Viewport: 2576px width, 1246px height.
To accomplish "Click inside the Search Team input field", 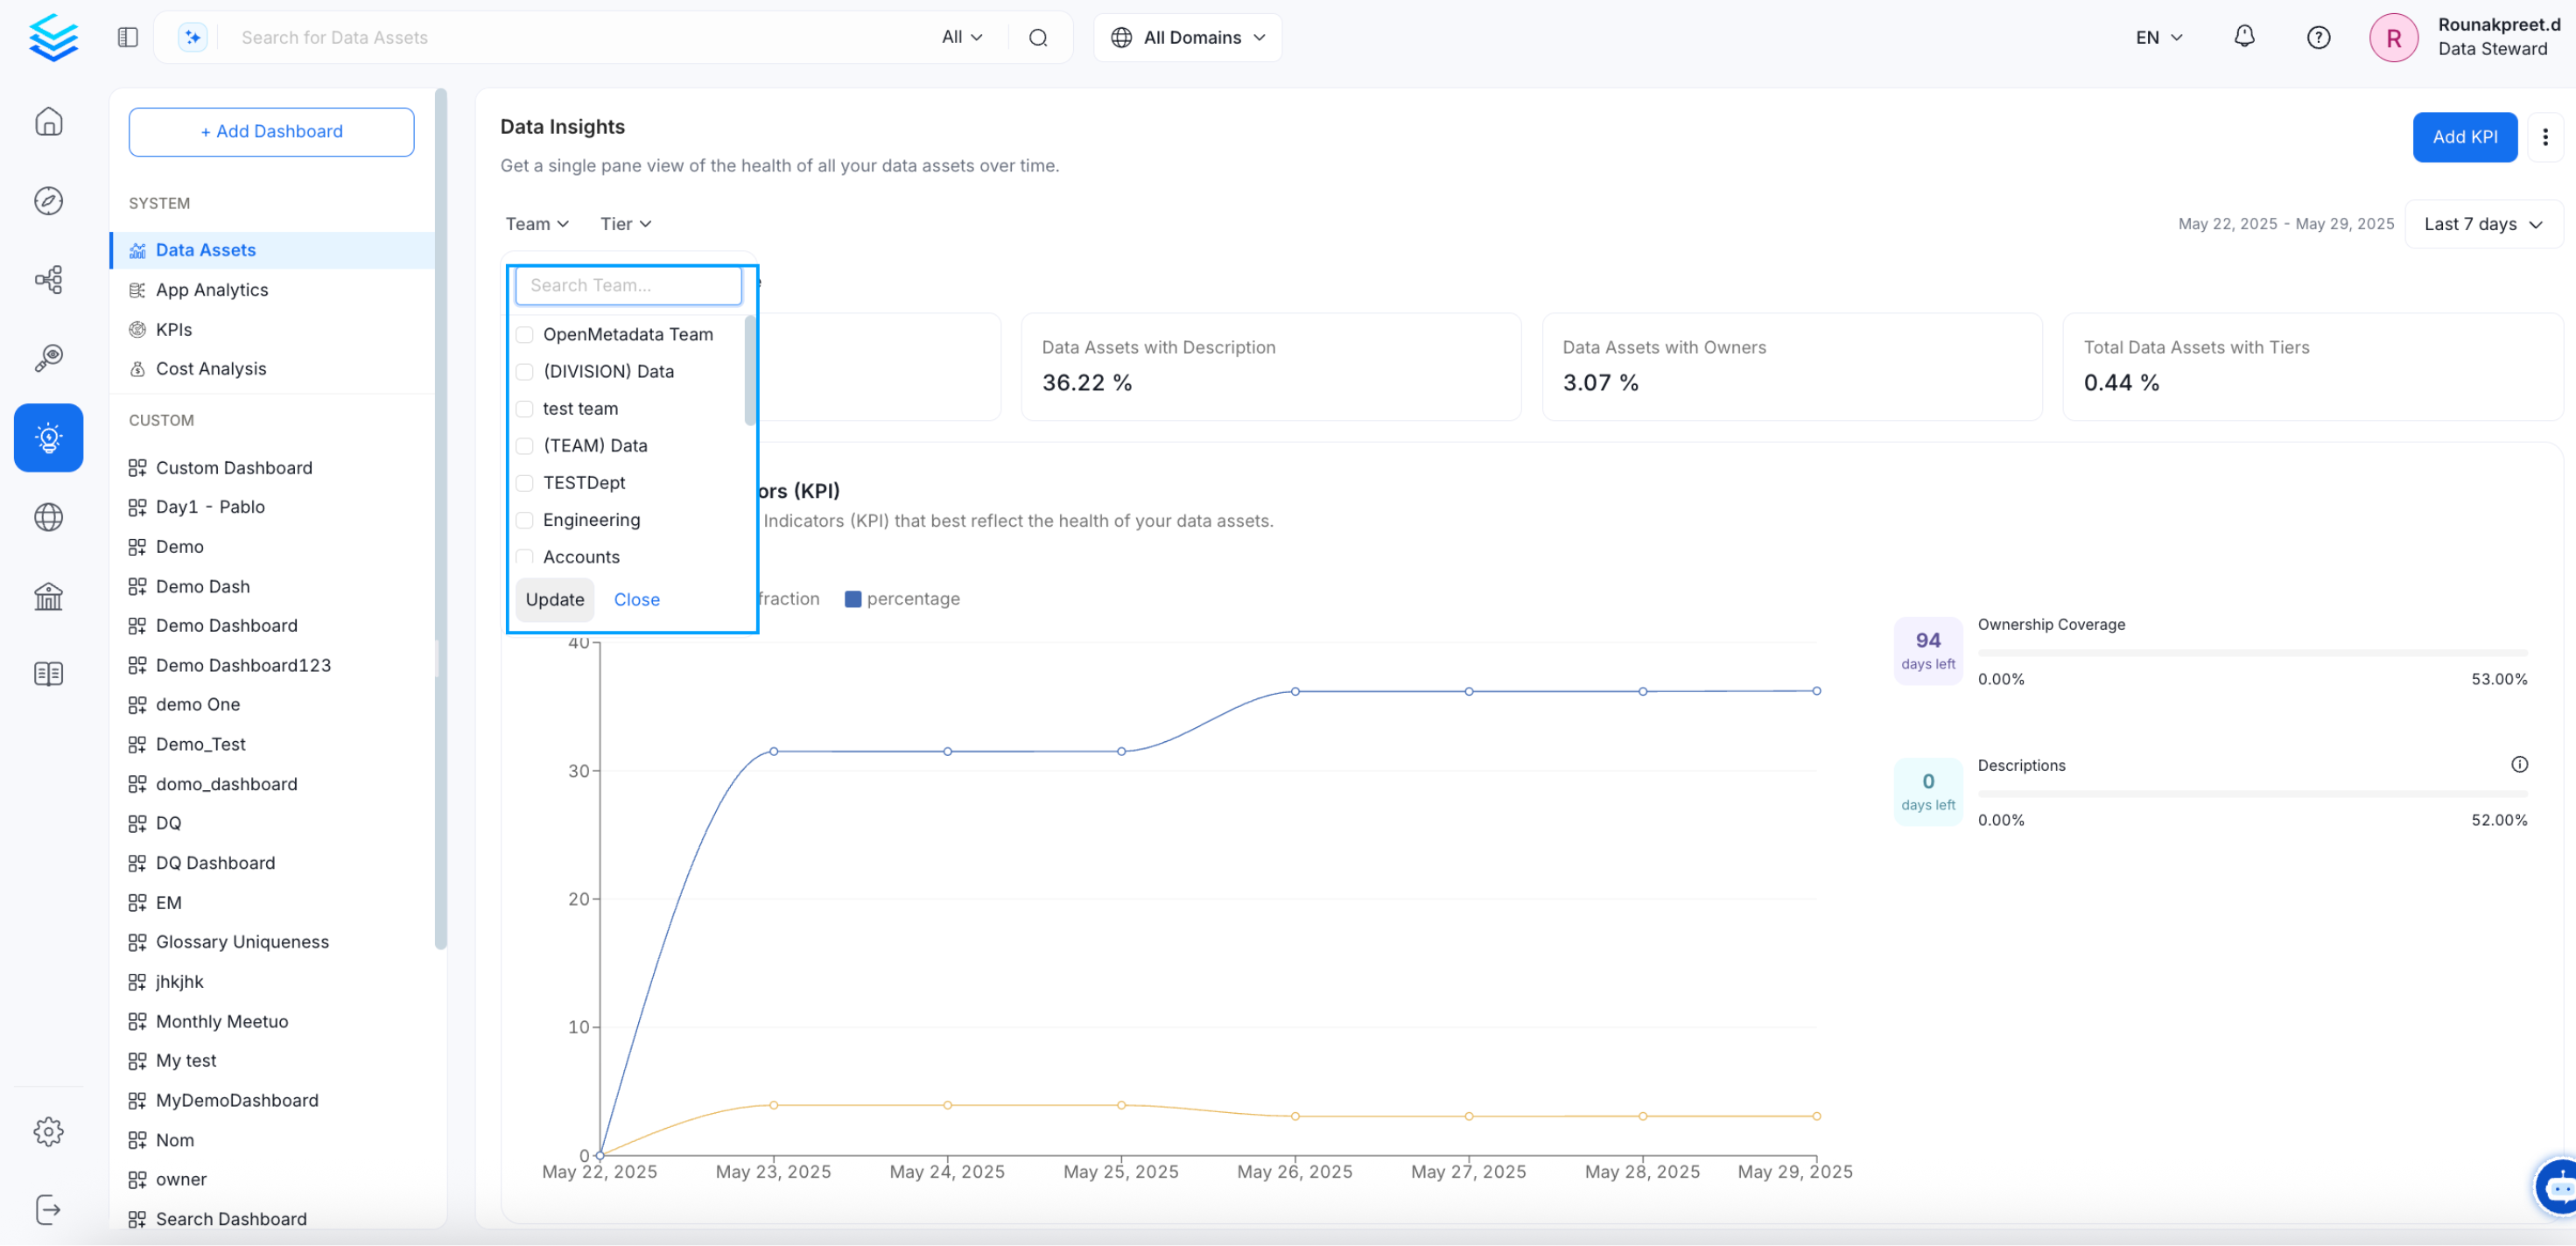I will pos(627,285).
